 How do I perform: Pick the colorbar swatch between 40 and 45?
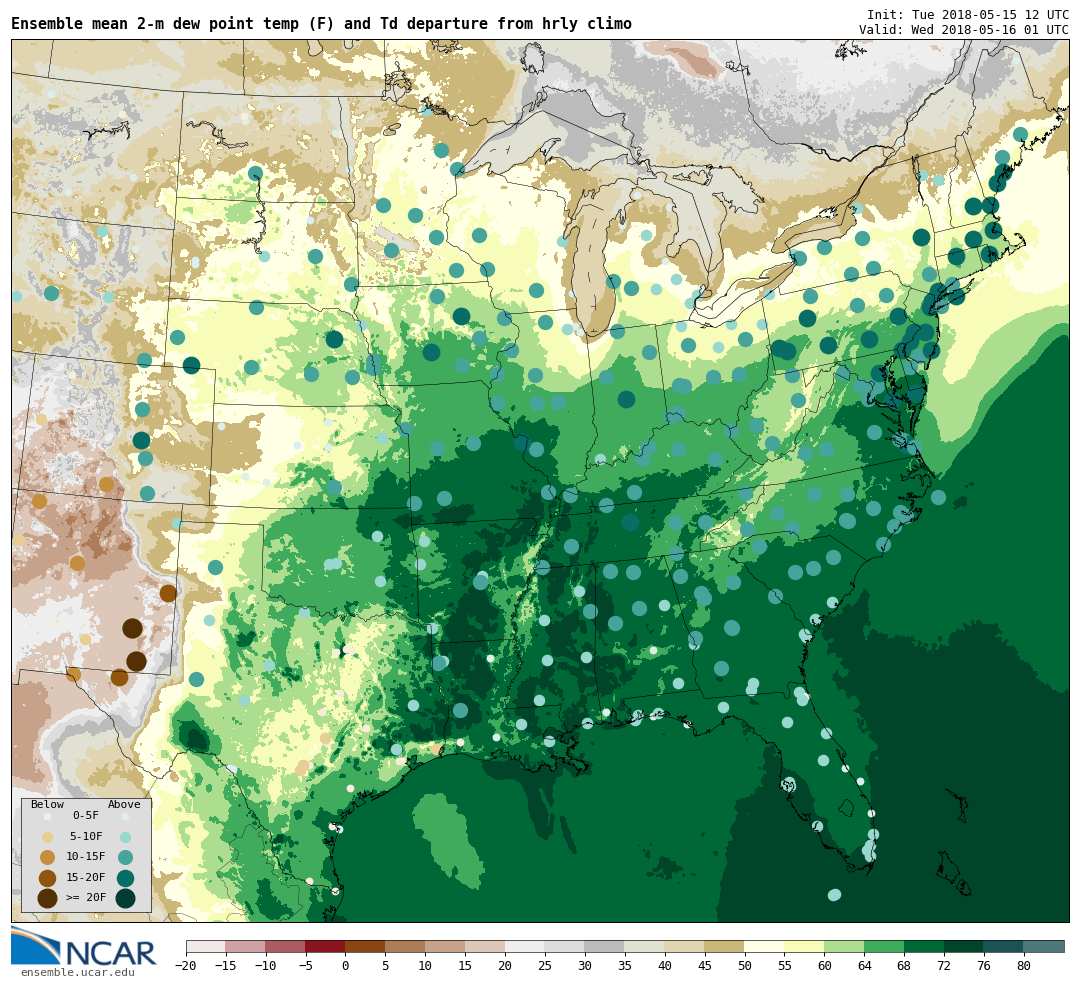[x=685, y=946]
